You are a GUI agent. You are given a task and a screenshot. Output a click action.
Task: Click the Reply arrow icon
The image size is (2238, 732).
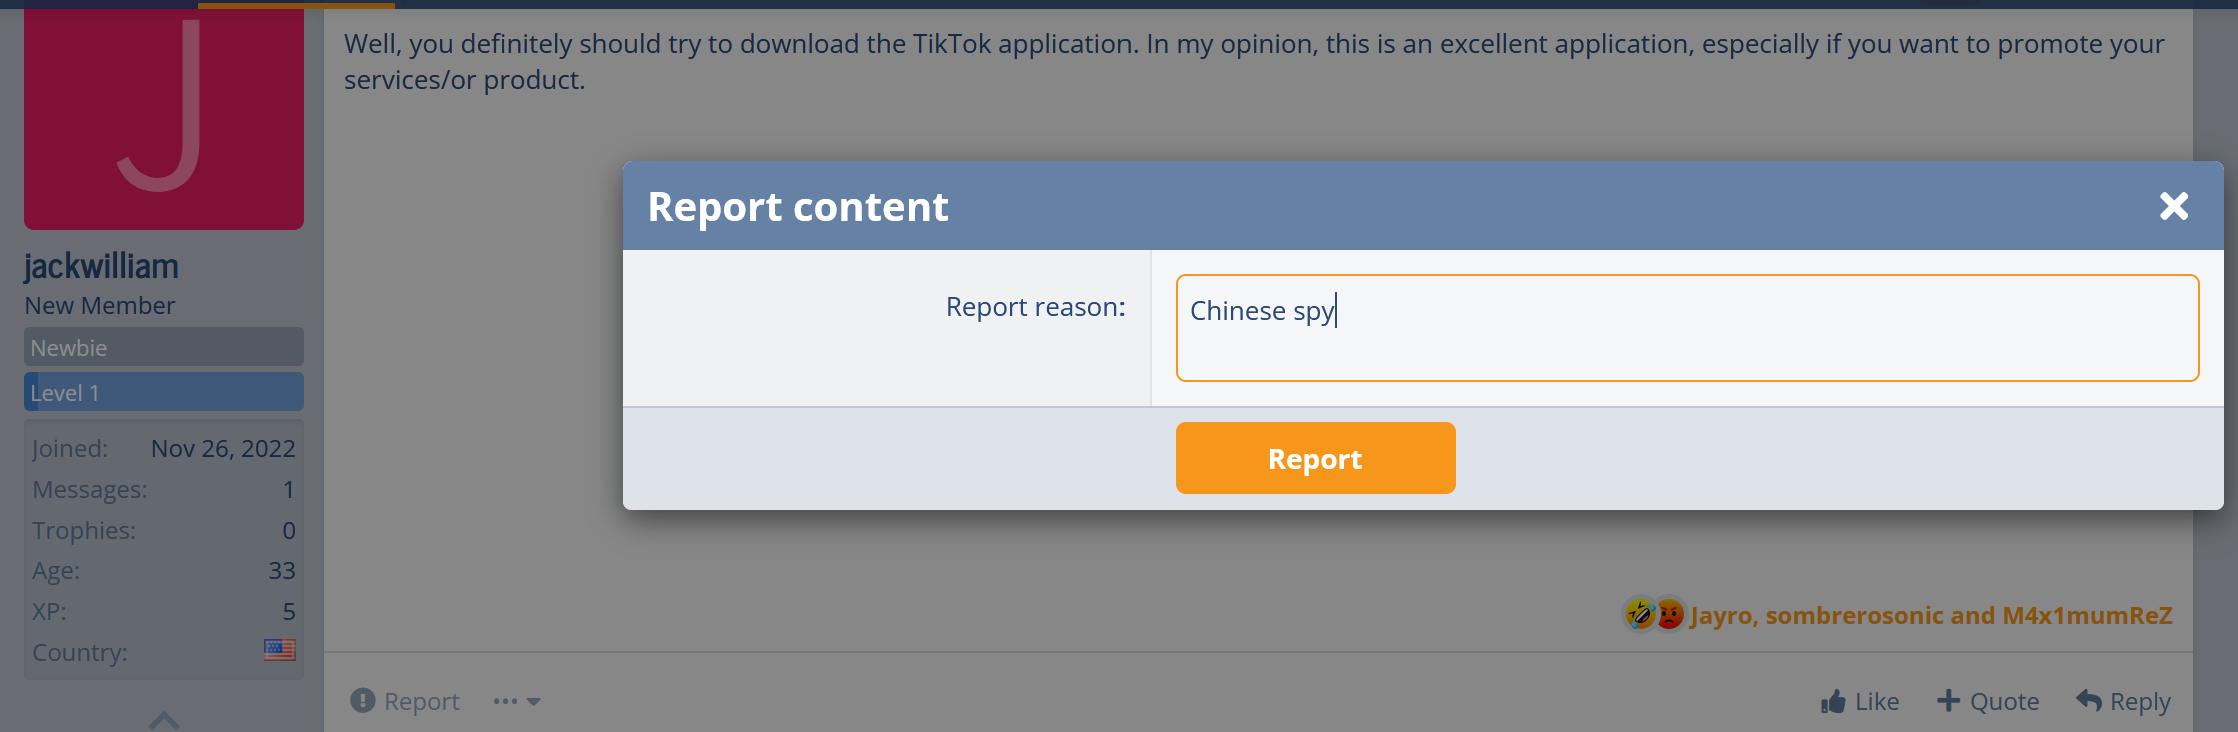2089,700
